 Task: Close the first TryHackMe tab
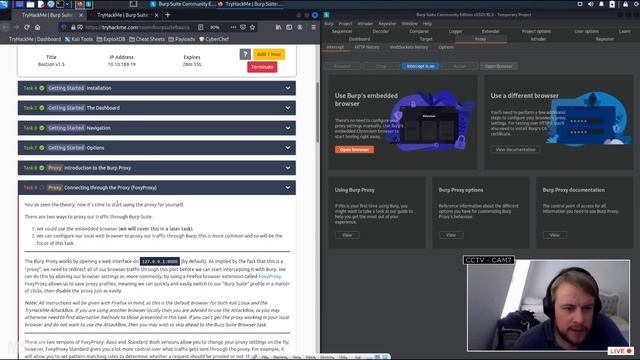81,15
